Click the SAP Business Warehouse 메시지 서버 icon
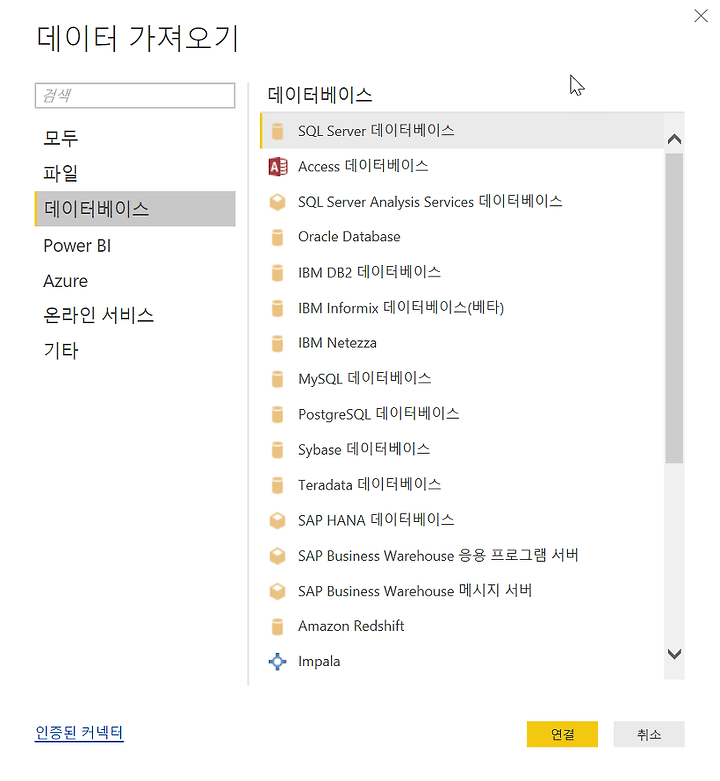This screenshot has height=781, width=720. pyautogui.click(x=277, y=591)
